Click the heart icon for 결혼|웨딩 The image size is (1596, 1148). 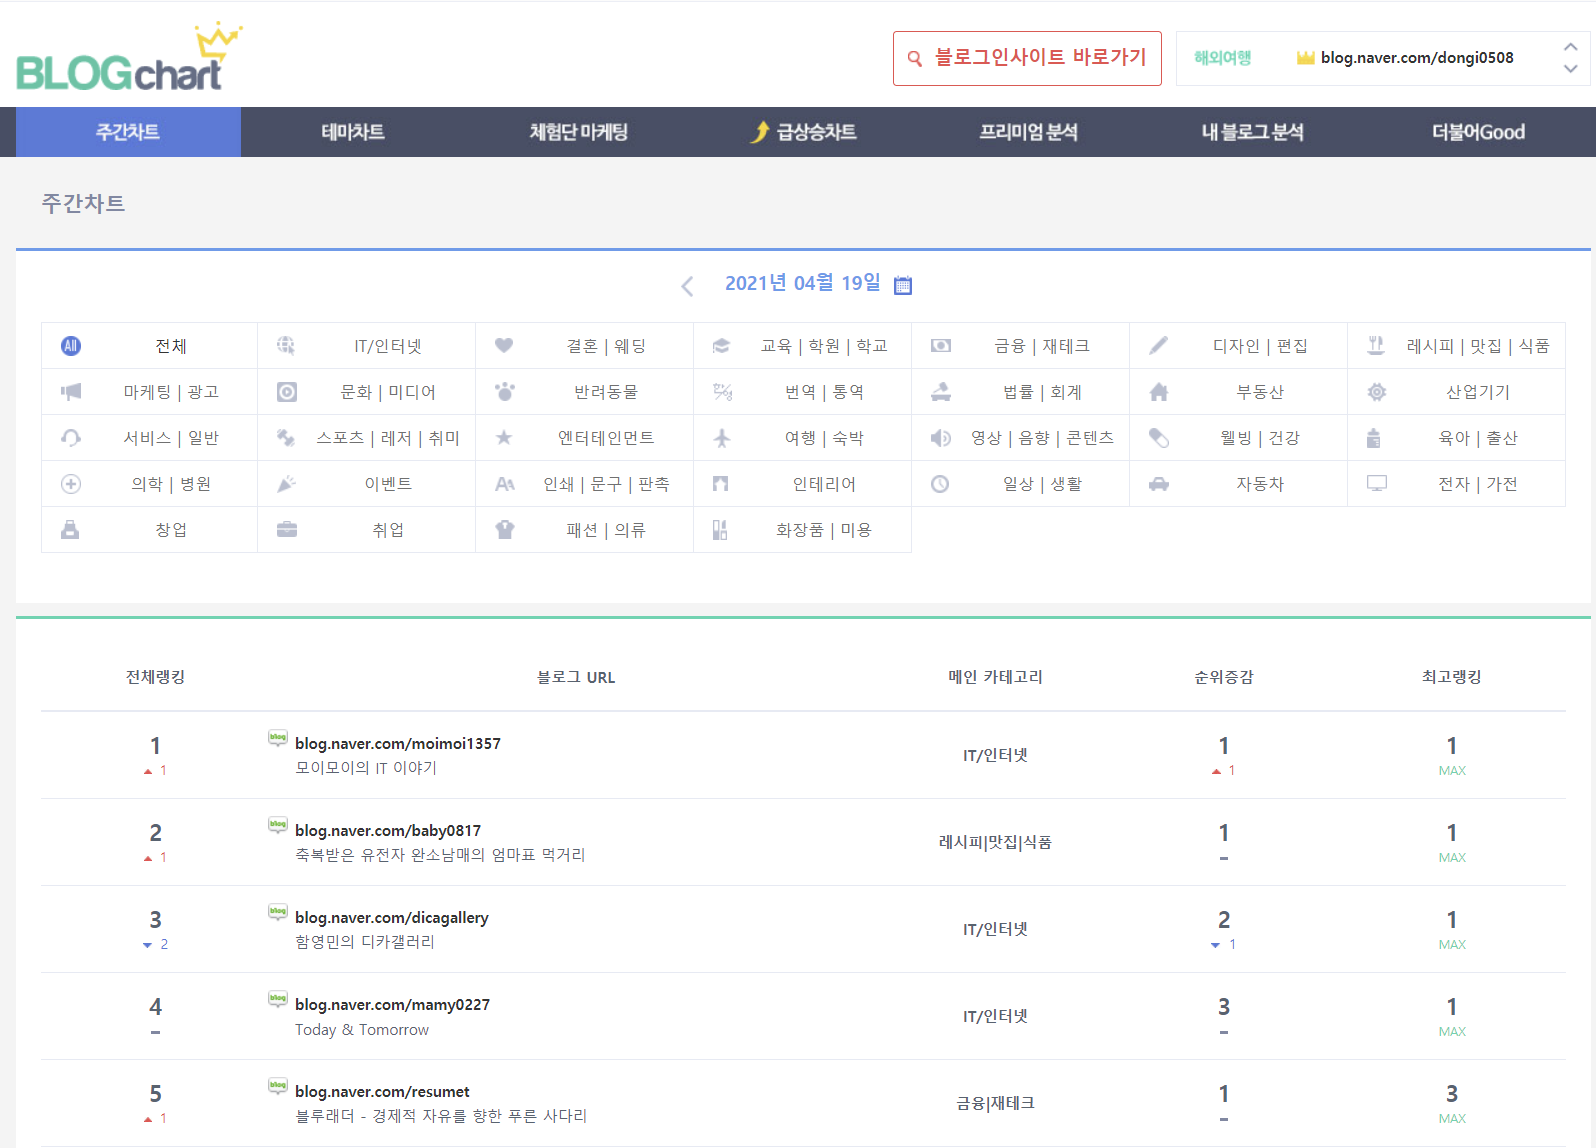504,346
